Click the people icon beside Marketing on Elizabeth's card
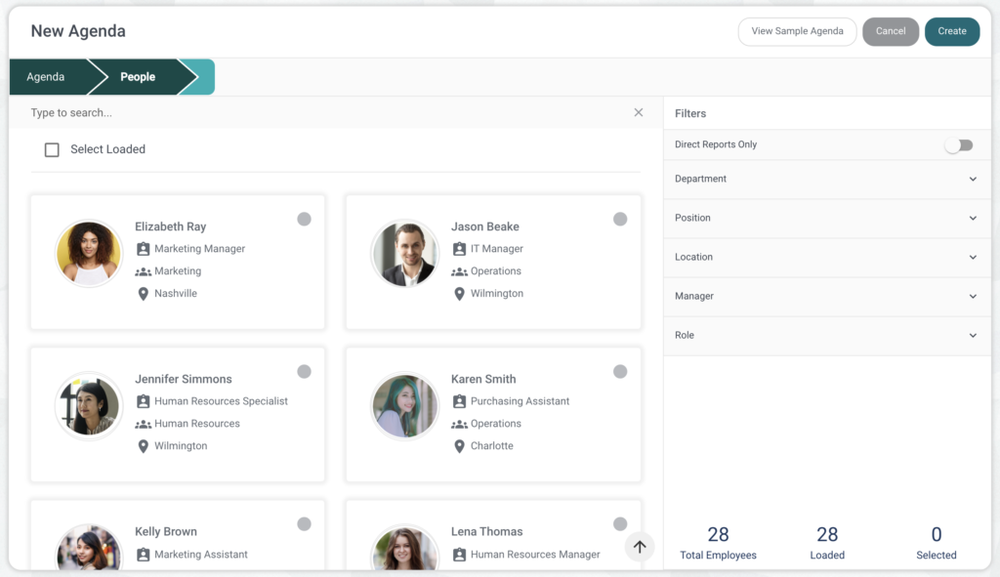The height and width of the screenshot is (577, 1000). (143, 271)
